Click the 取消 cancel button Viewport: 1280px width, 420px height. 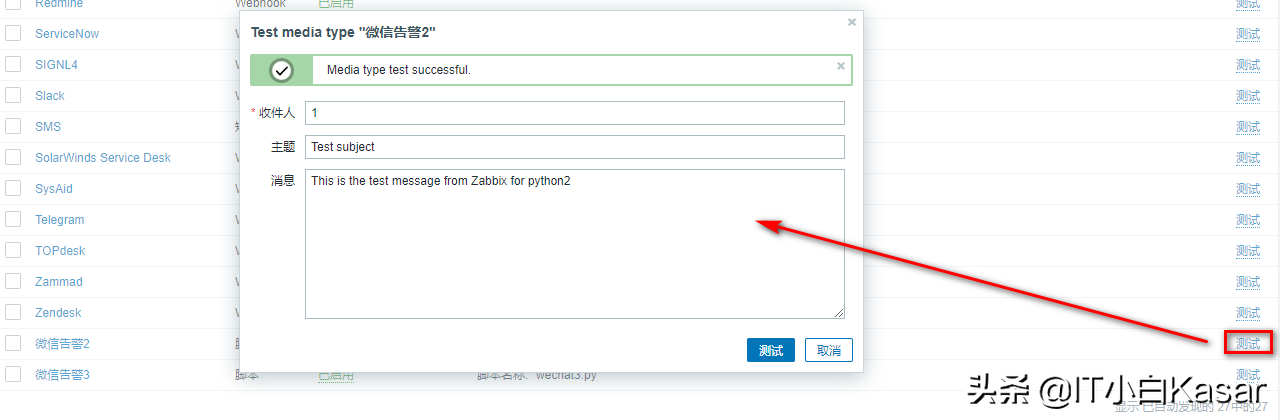(x=828, y=350)
